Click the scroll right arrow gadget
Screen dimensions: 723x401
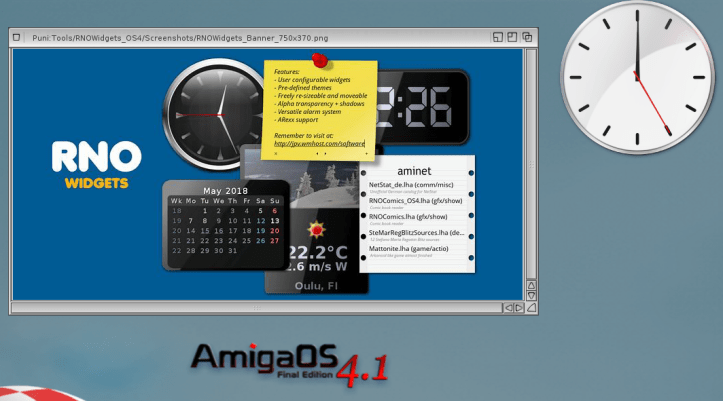pyautogui.click(x=519, y=308)
